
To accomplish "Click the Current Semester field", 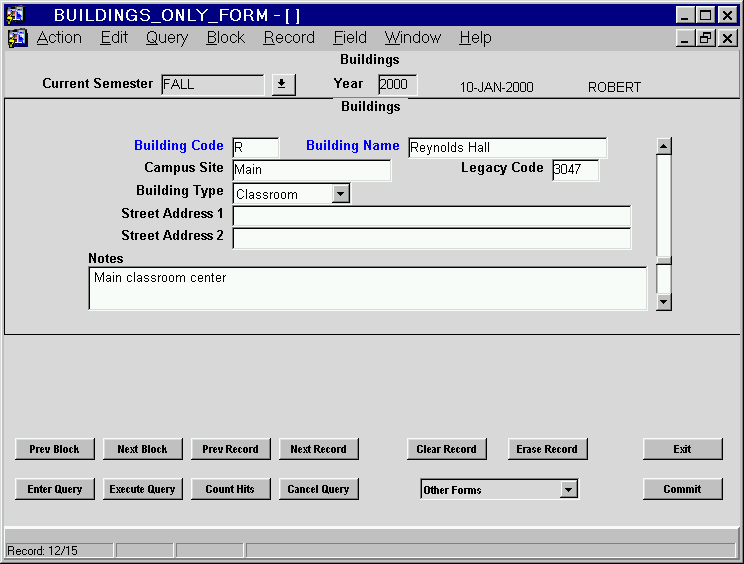I will pyautogui.click(x=213, y=85).
